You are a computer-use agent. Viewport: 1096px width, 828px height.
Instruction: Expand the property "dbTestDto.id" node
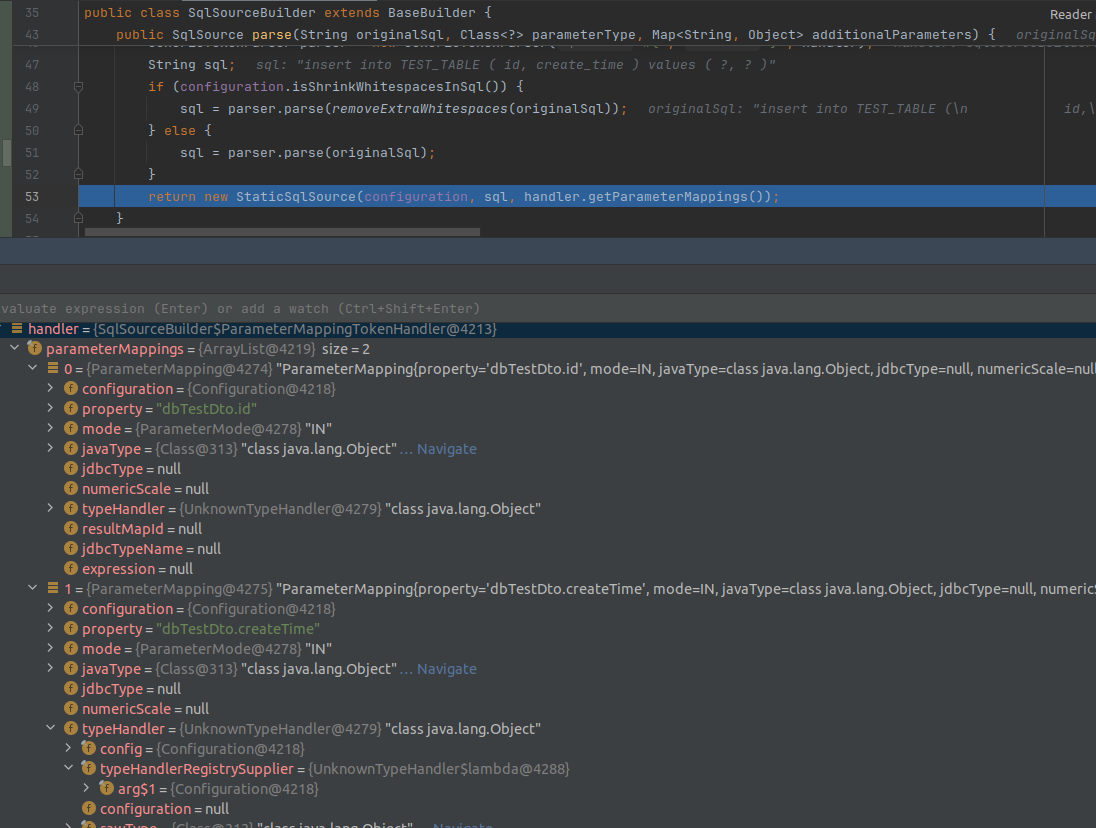point(50,408)
